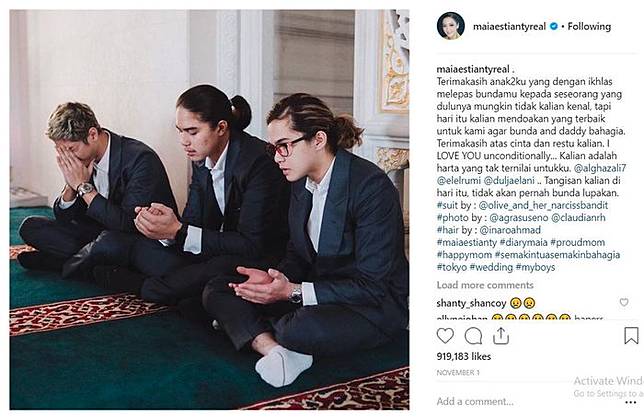Open the three-dot more options menu
644x419 pixels.
[630, 402]
